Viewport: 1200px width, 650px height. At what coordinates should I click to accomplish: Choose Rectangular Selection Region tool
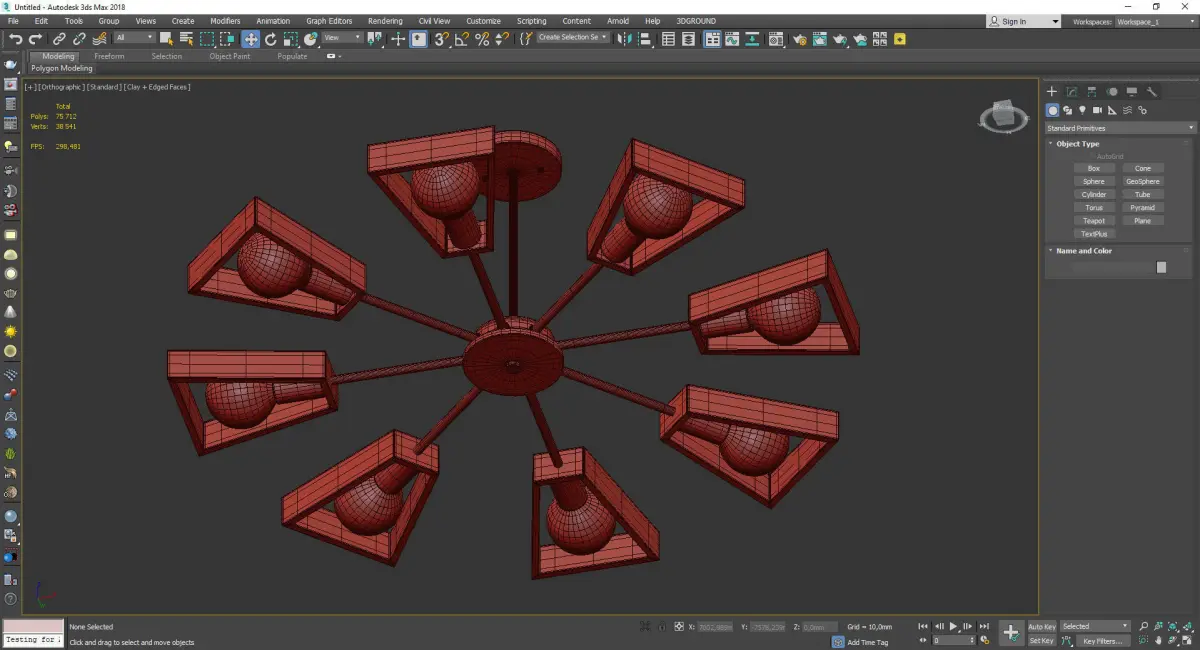[x=207, y=39]
